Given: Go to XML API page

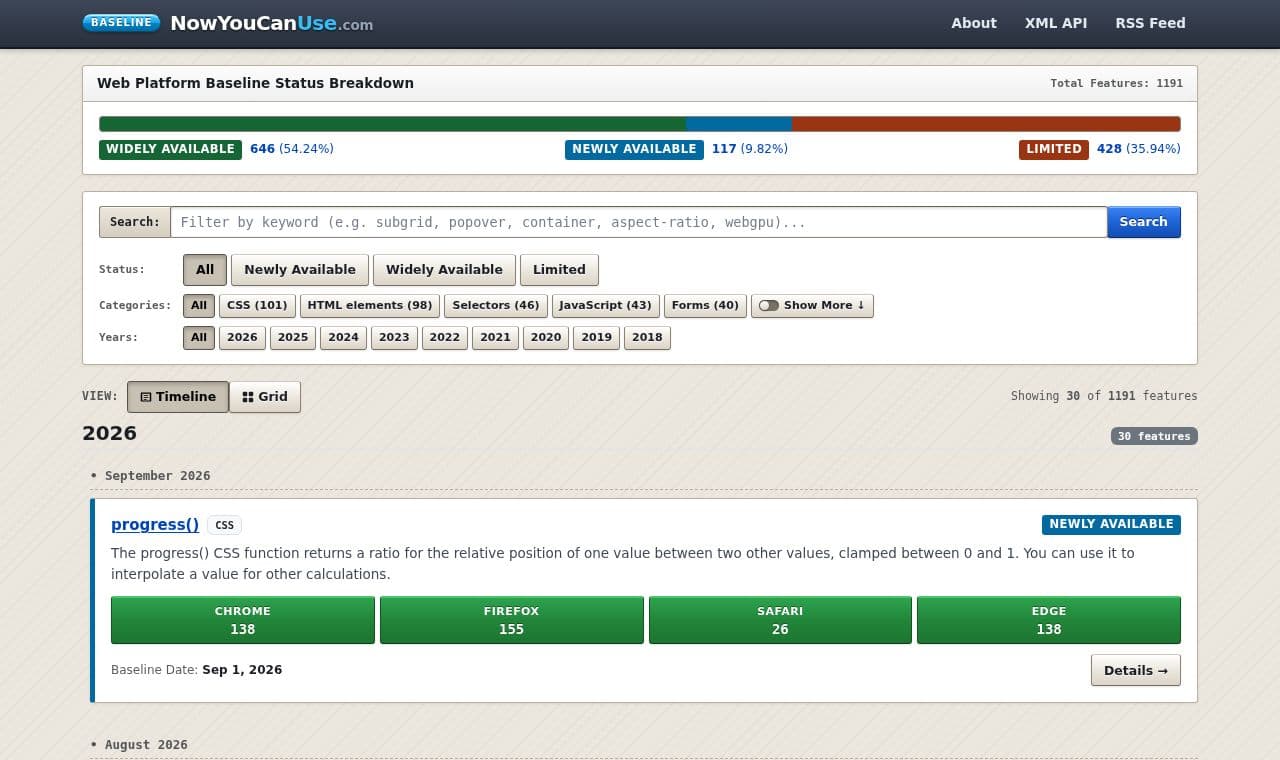Looking at the screenshot, I should (x=1056, y=23).
